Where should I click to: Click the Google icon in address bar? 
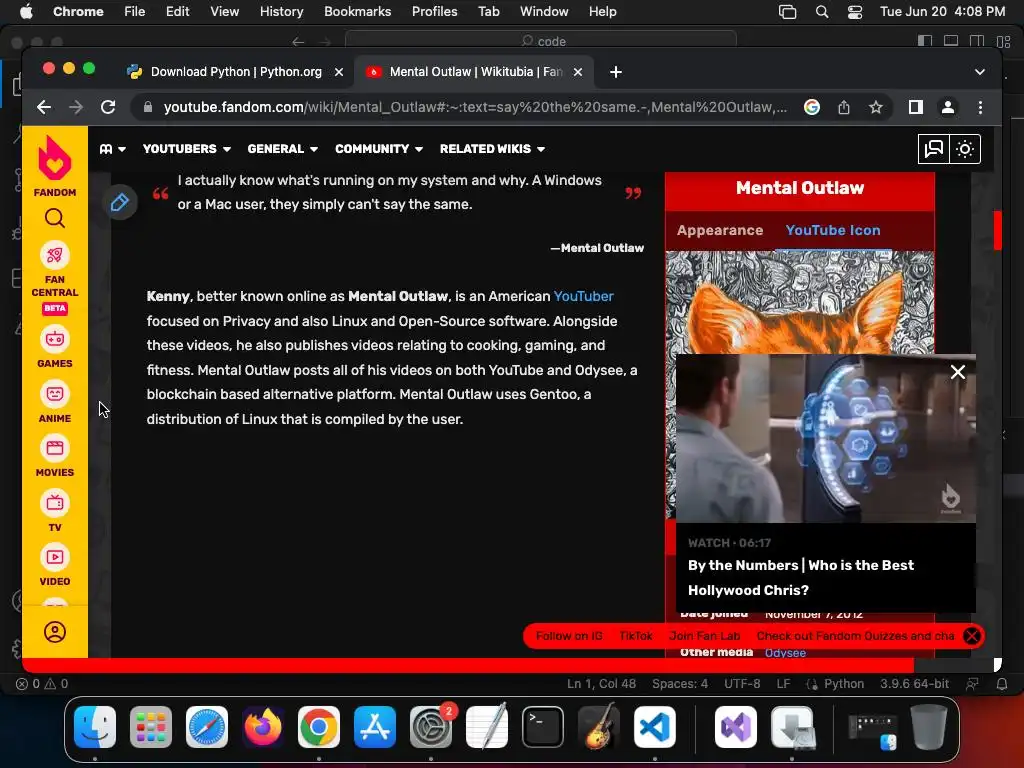(x=812, y=107)
